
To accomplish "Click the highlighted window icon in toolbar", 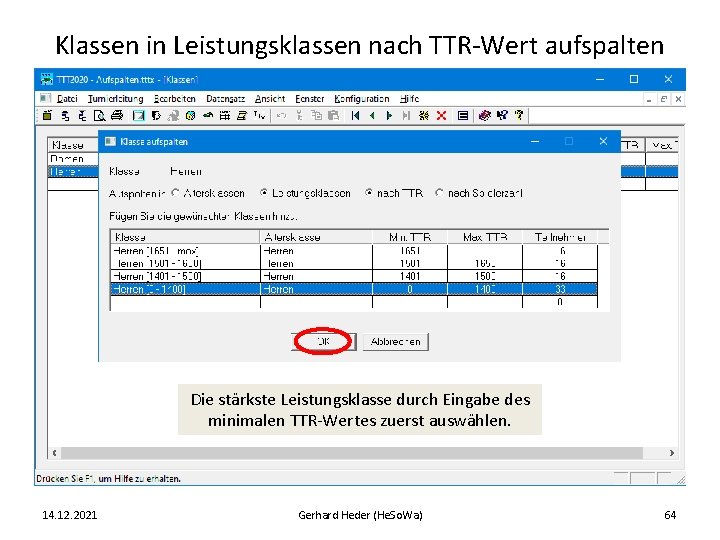I will click(138, 116).
